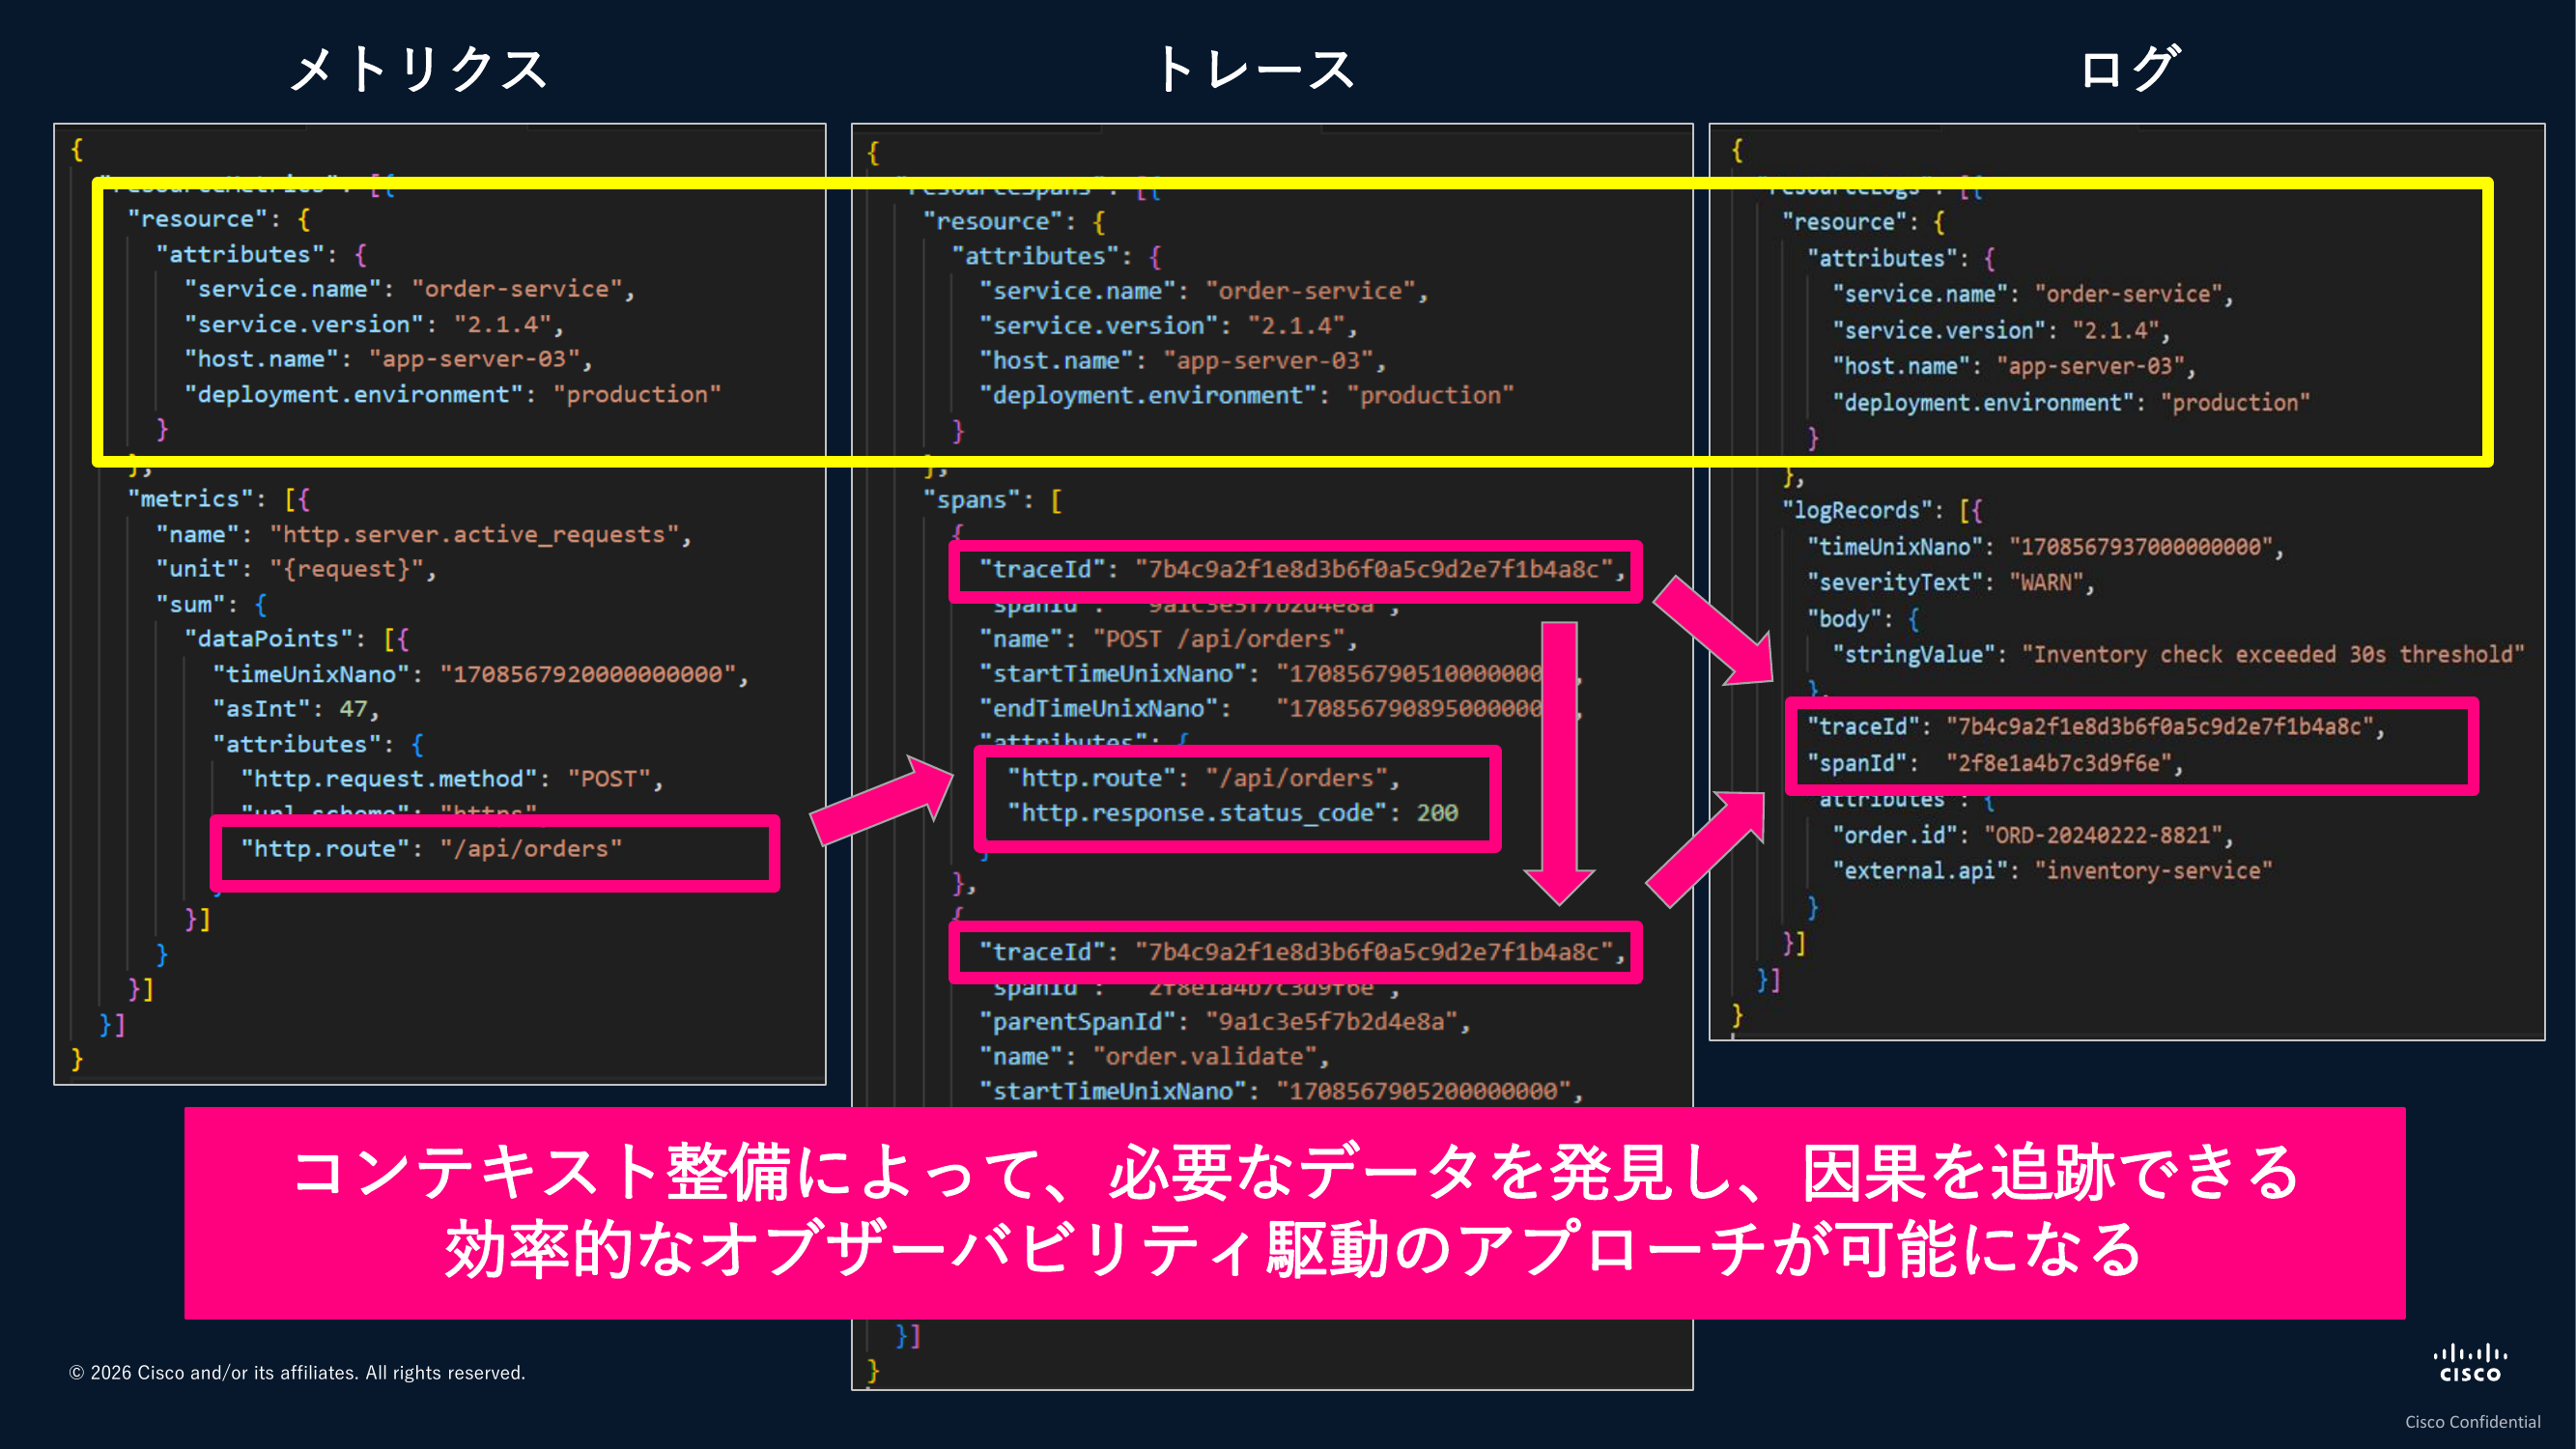Click the トレース heading
This screenshot has width=2576, height=1449.
pyautogui.click(x=1256, y=70)
